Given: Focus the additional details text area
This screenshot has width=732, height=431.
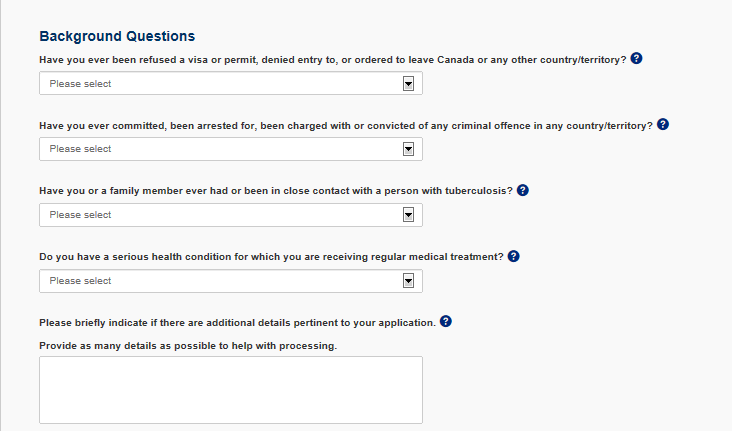Looking at the screenshot, I should pyautogui.click(x=231, y=390).
